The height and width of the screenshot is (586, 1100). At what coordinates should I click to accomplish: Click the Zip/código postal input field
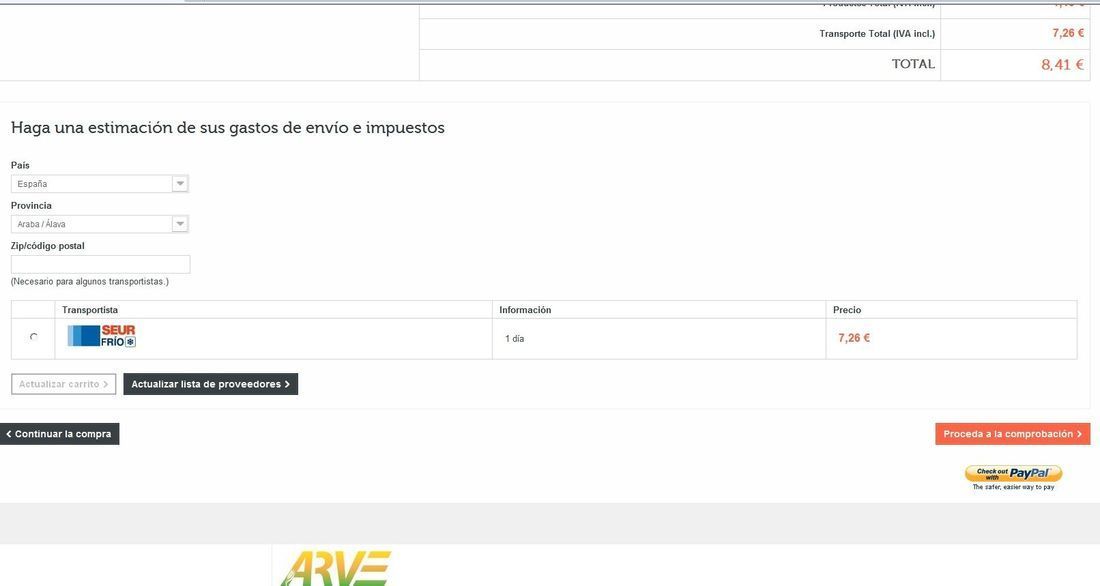point(100,265)
